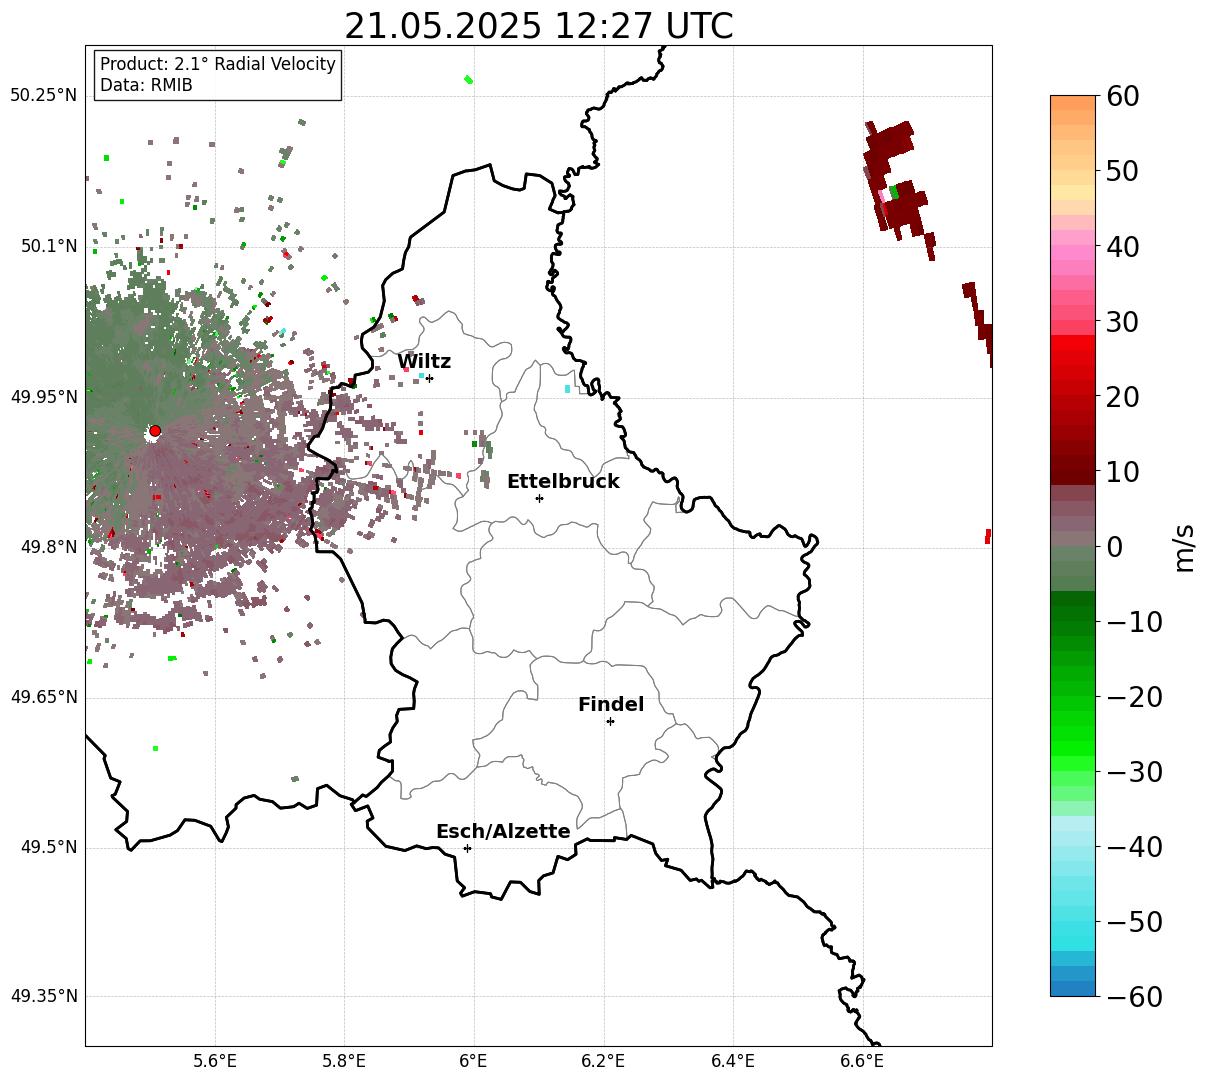Click the Ettelbruck station cross marker
Image resolution: width=1207 pixels, height=1081 pixels.
coord(539,498)
